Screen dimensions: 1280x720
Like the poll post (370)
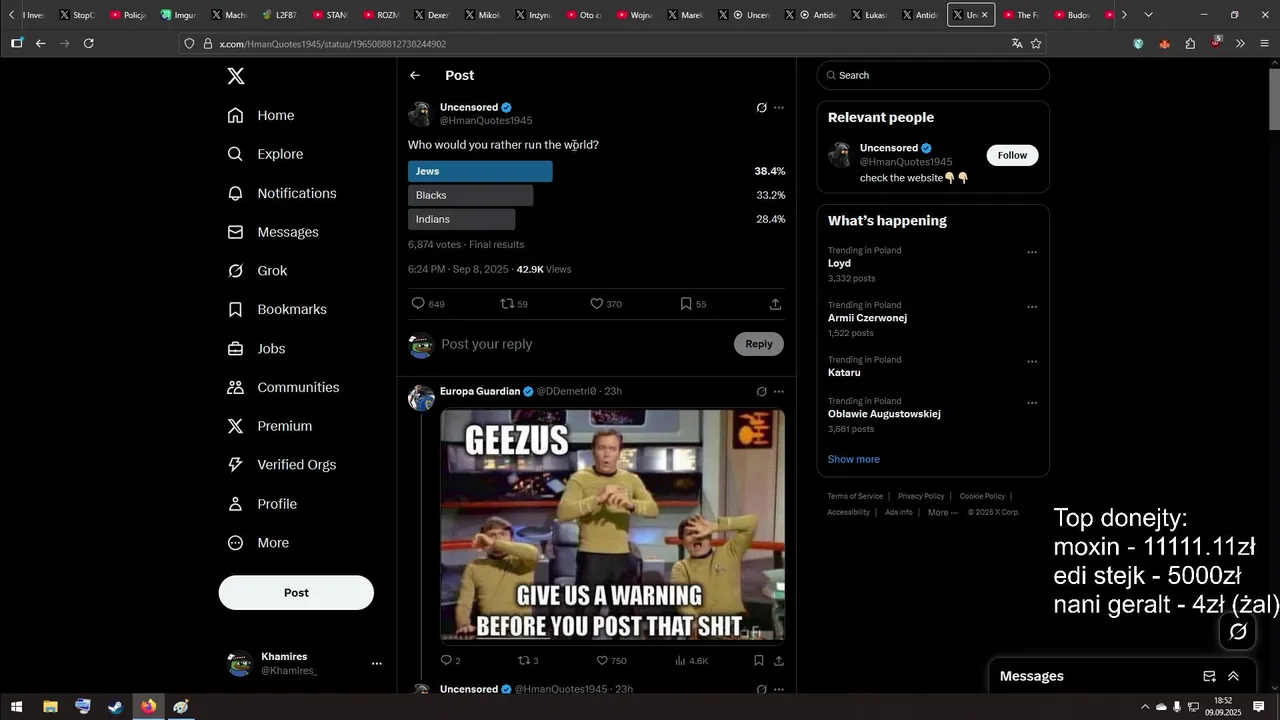point(605,304)
